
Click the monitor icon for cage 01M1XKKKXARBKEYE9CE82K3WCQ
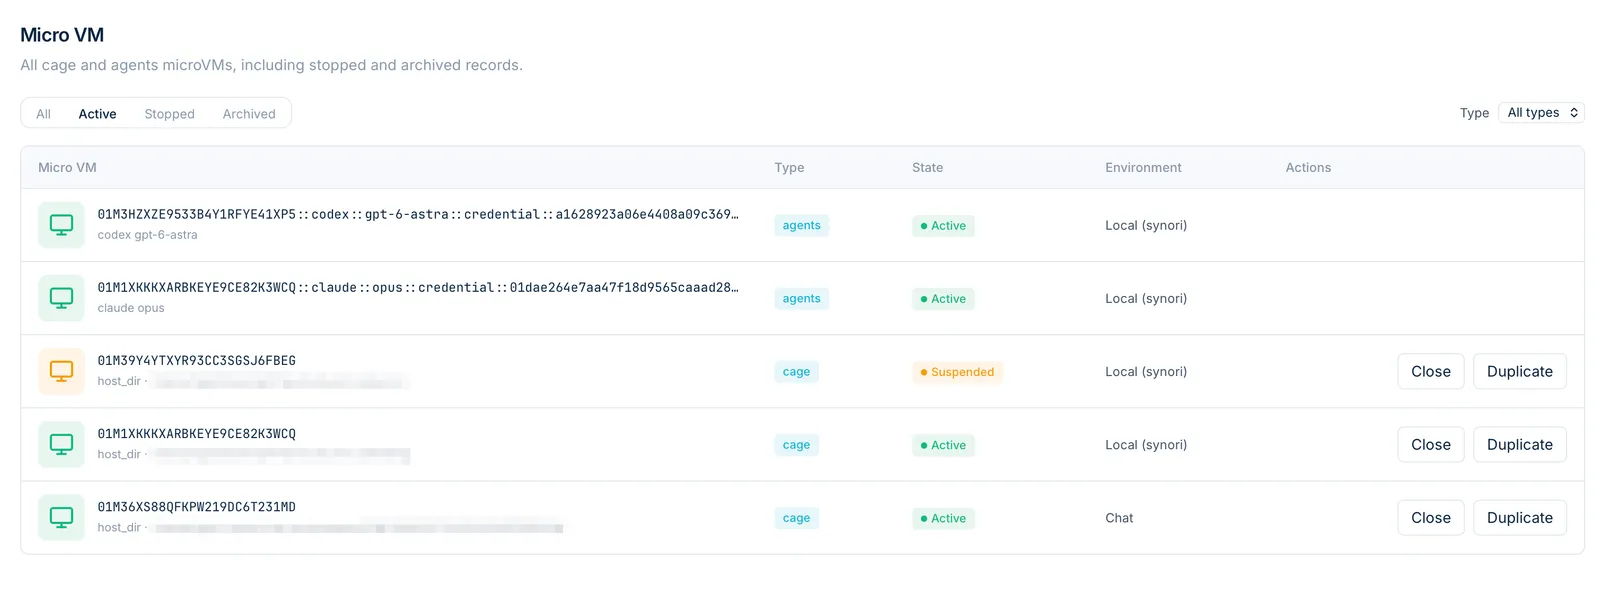tap(61, 444)
